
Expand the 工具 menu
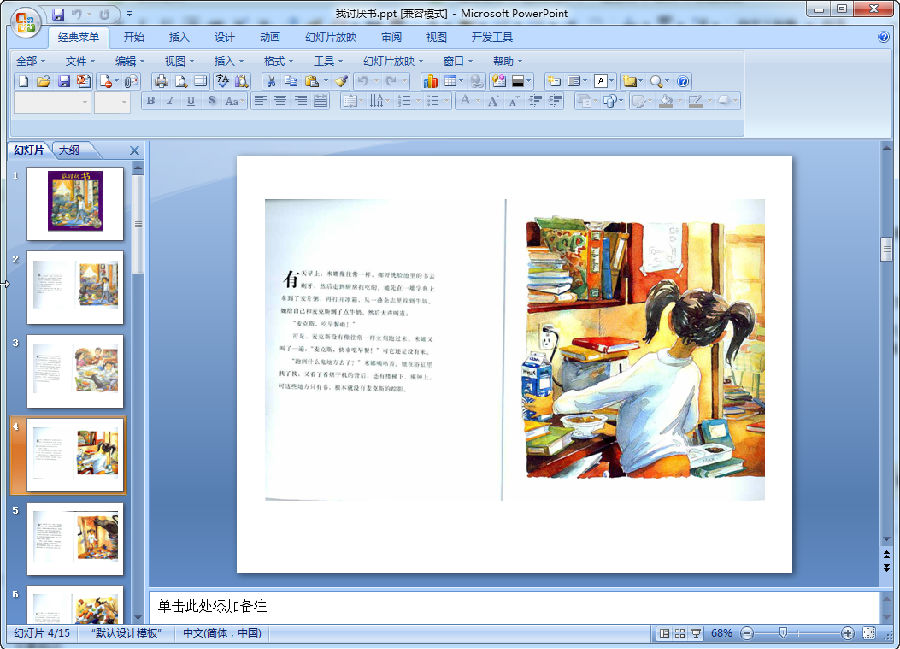[328, 61]
